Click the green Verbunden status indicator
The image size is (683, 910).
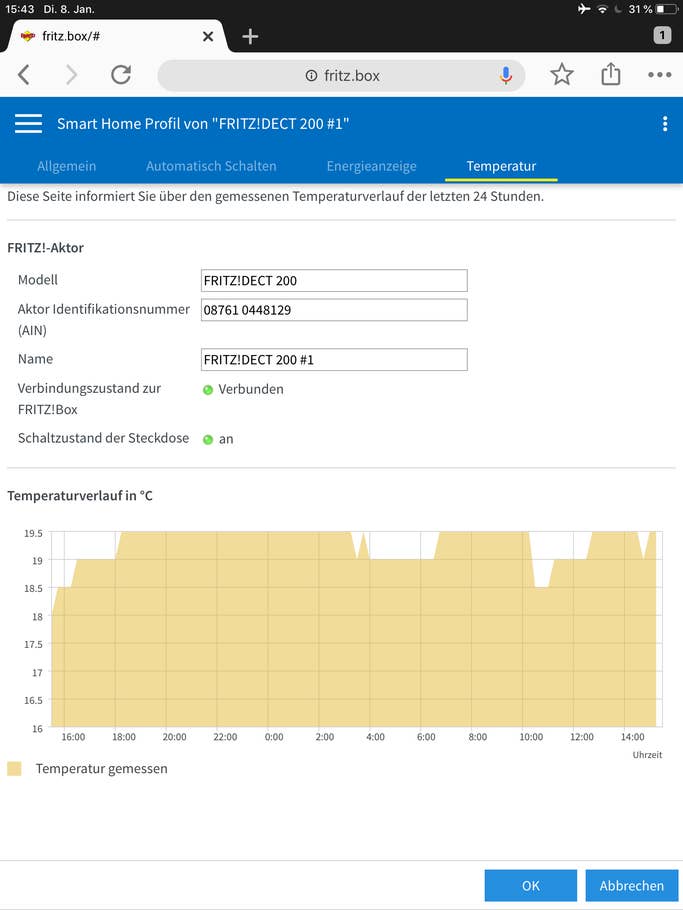click(x=208, y=389)
